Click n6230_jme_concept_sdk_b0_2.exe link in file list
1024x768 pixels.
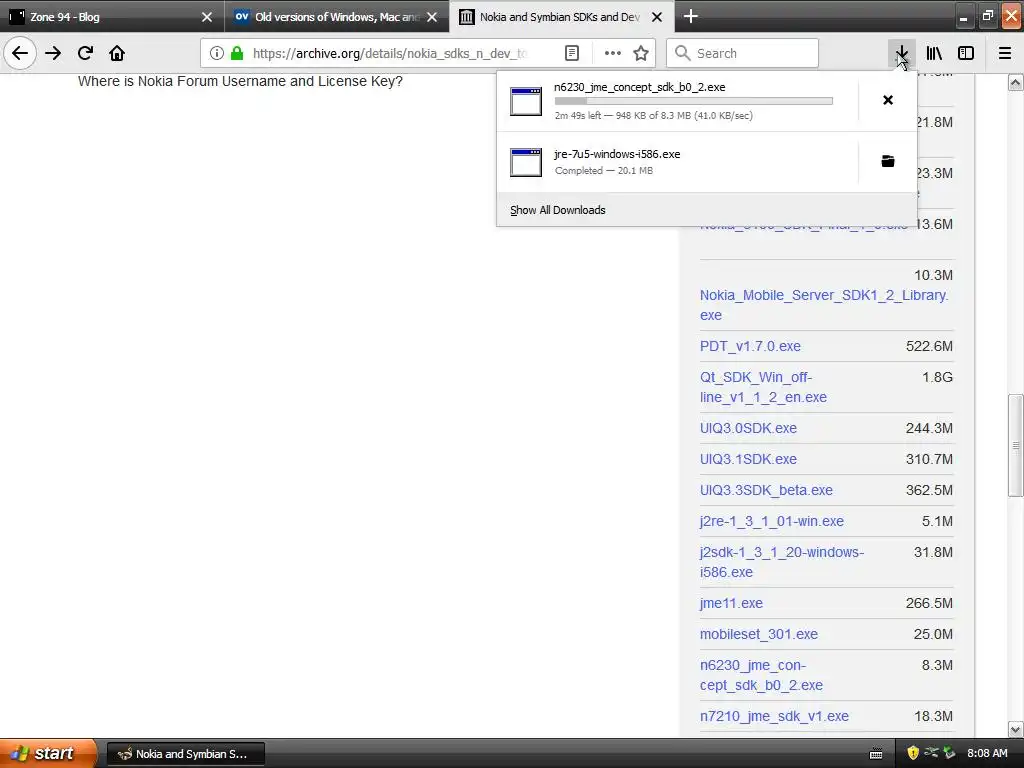point(761,675)
